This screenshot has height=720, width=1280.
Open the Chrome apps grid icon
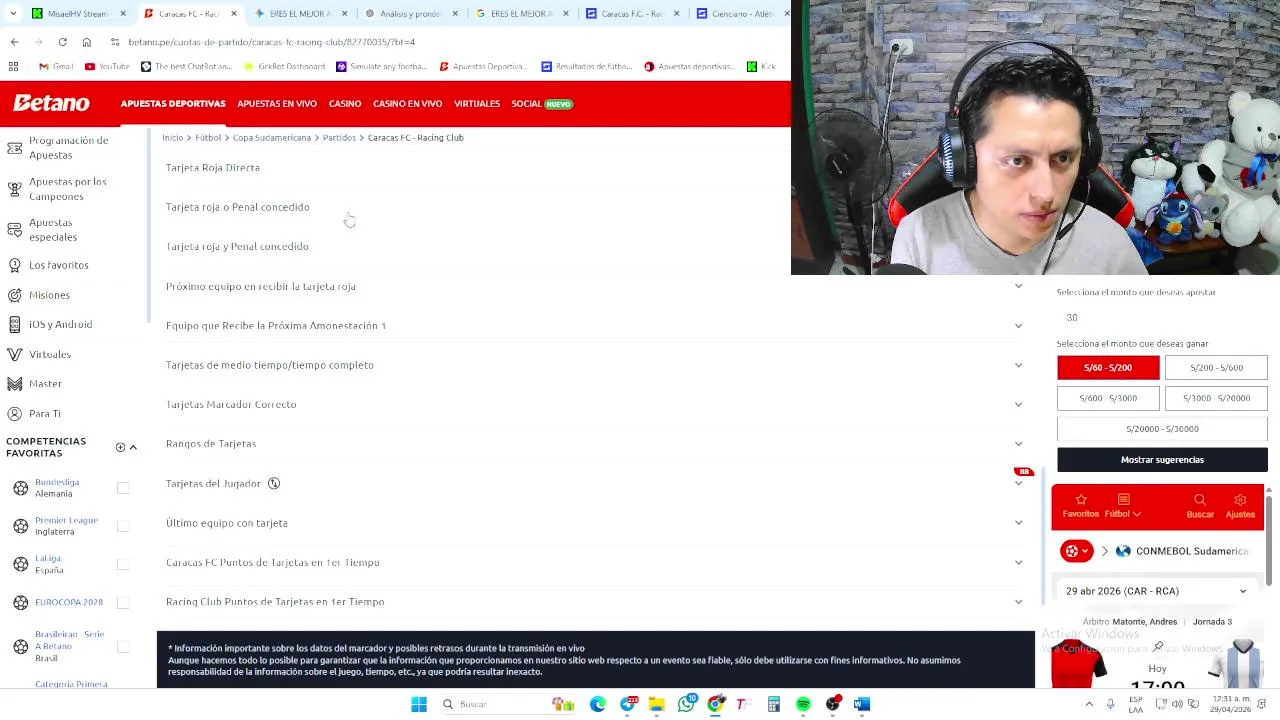[x=13, y=66]
